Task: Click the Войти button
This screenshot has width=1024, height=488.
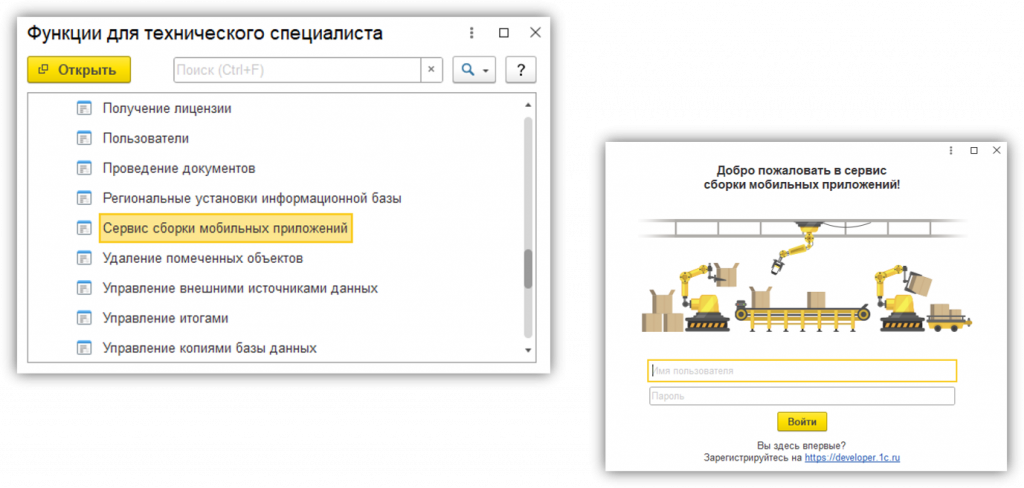Action: point(802,421)
